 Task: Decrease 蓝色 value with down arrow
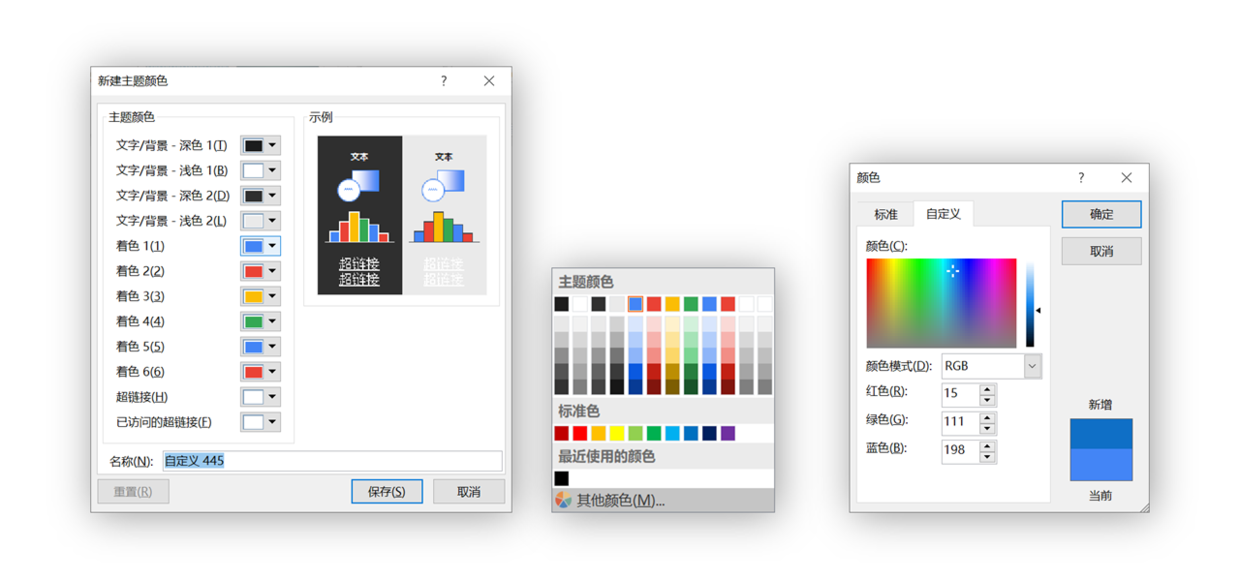pyautogui.click(x=988, y=456)
